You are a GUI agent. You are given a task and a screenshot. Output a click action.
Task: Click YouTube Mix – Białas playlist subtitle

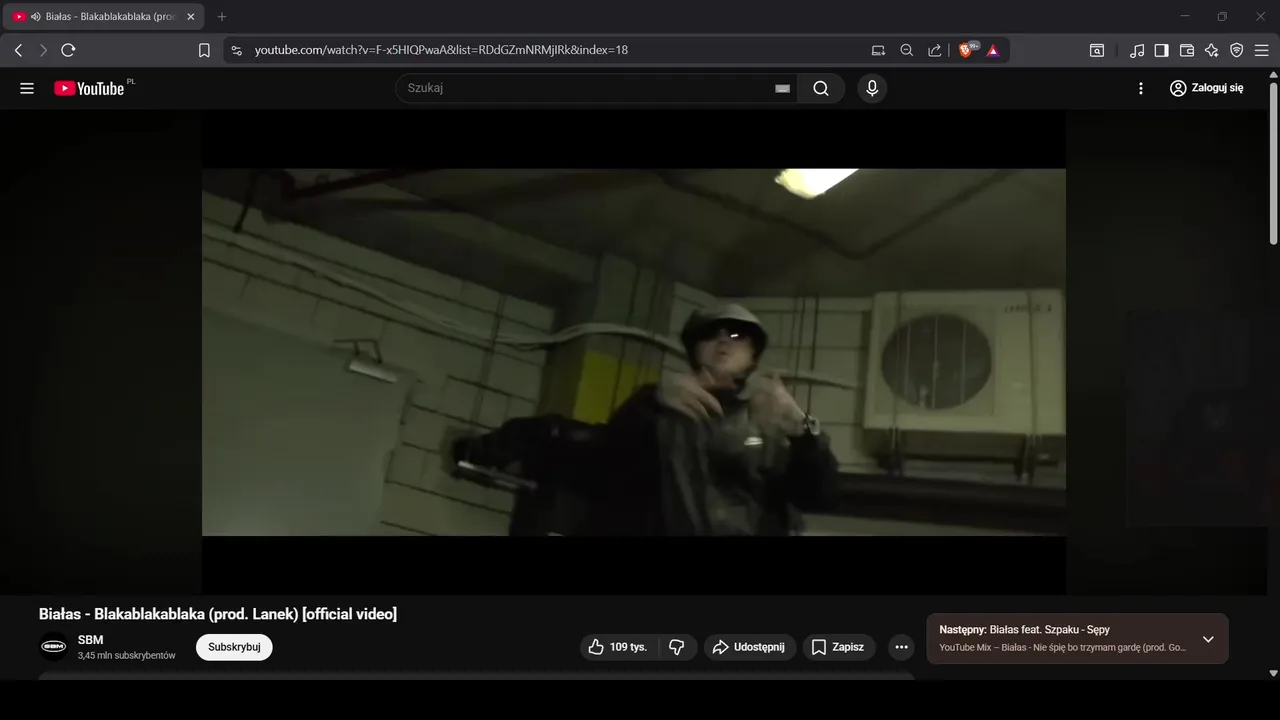[x=1062, y=648]
